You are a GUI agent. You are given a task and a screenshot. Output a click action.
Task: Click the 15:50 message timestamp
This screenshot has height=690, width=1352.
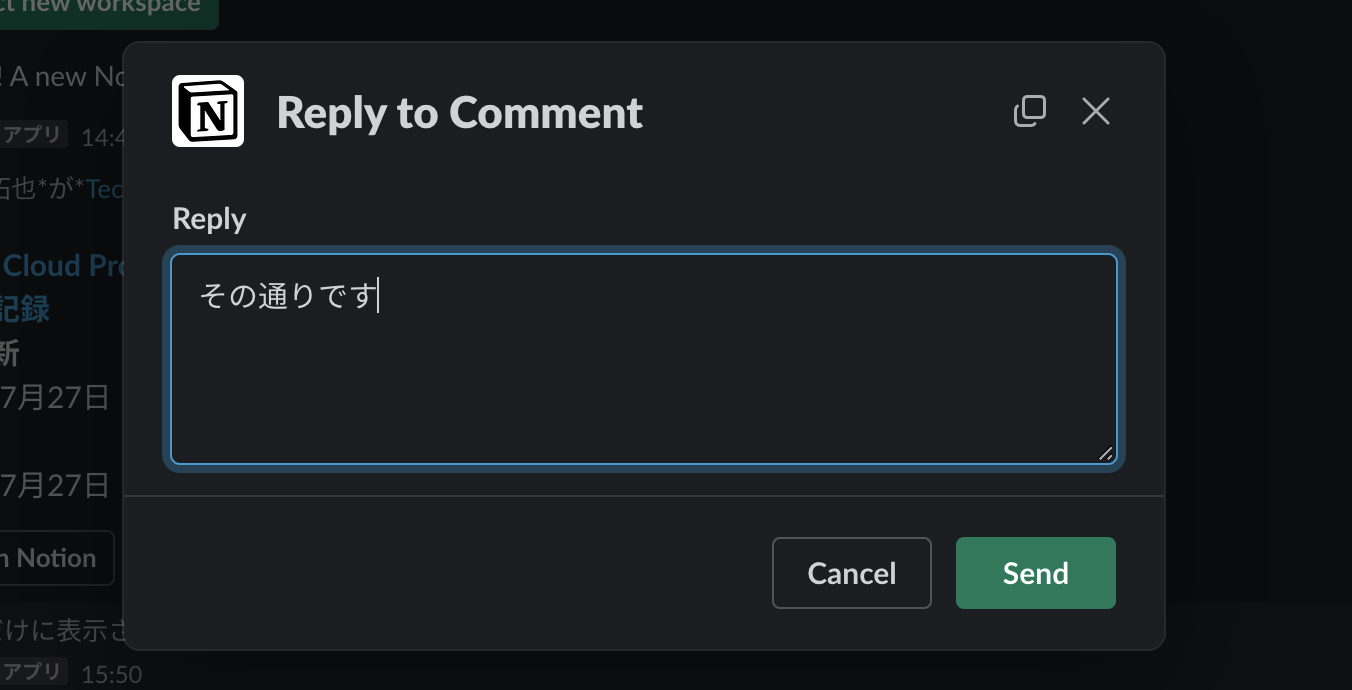(x=111, y=674)
